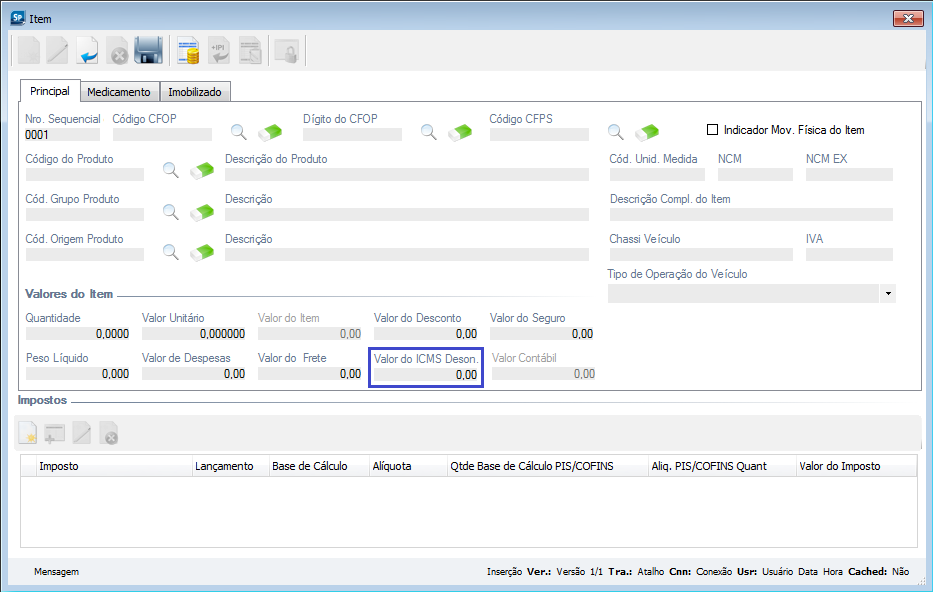Click the gold coins document toolbar icon
The image size is (933, 592).
pyautogui.click(x=188, y=50)
